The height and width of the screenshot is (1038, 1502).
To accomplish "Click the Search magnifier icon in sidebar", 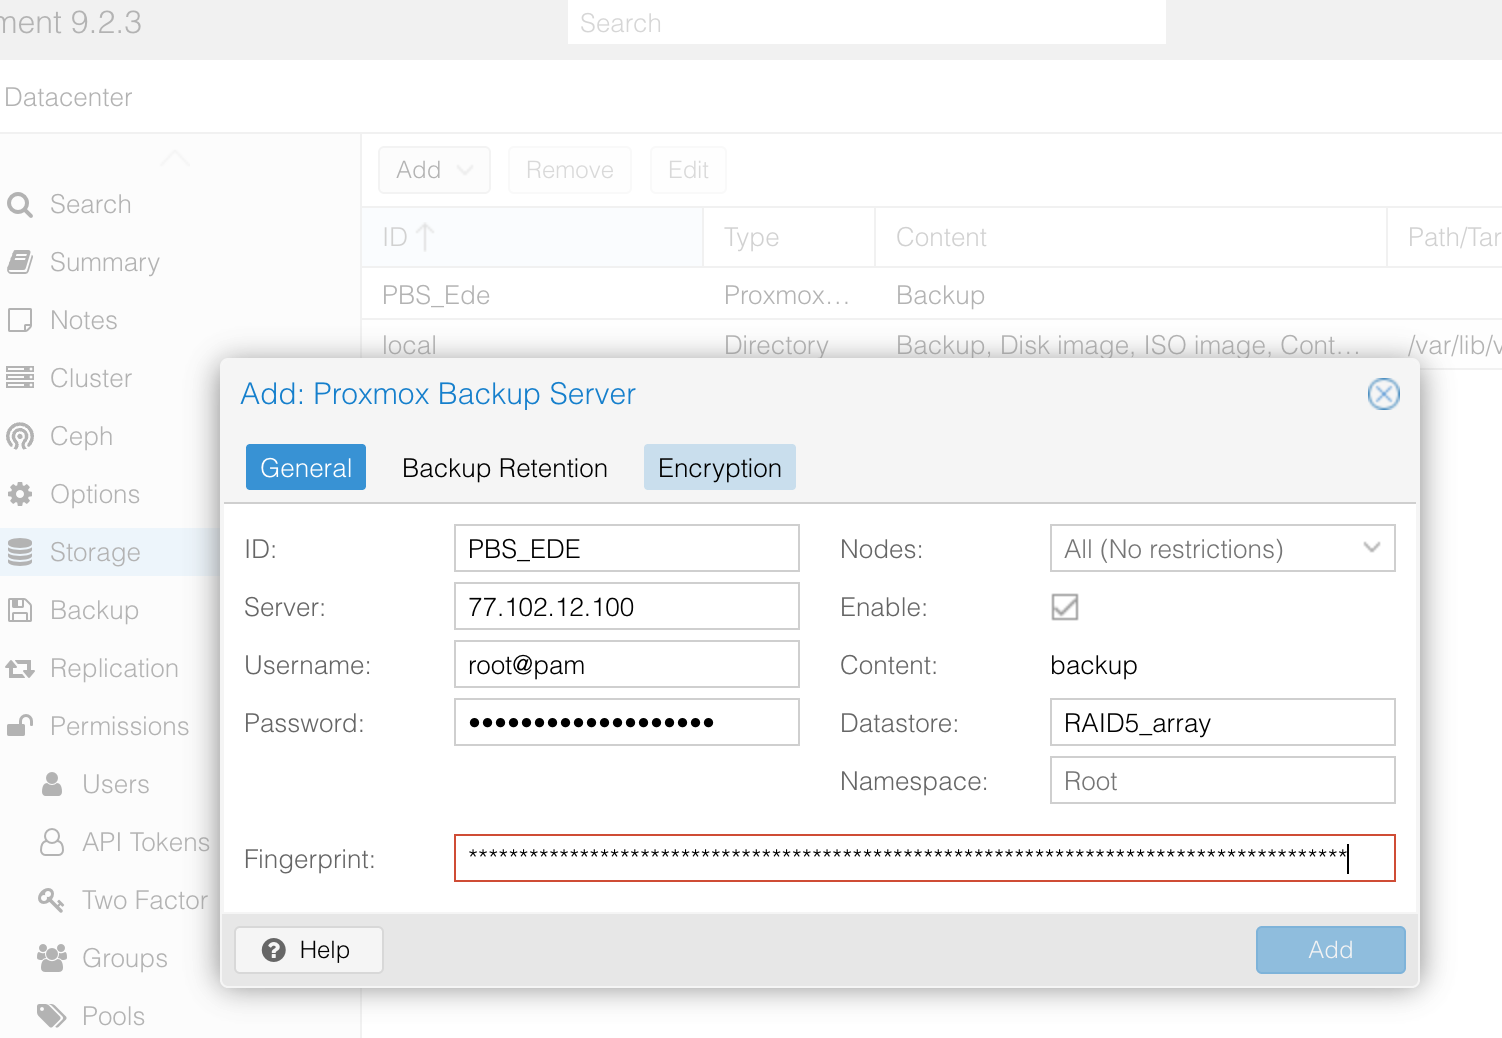I will [x=20, y=205].
